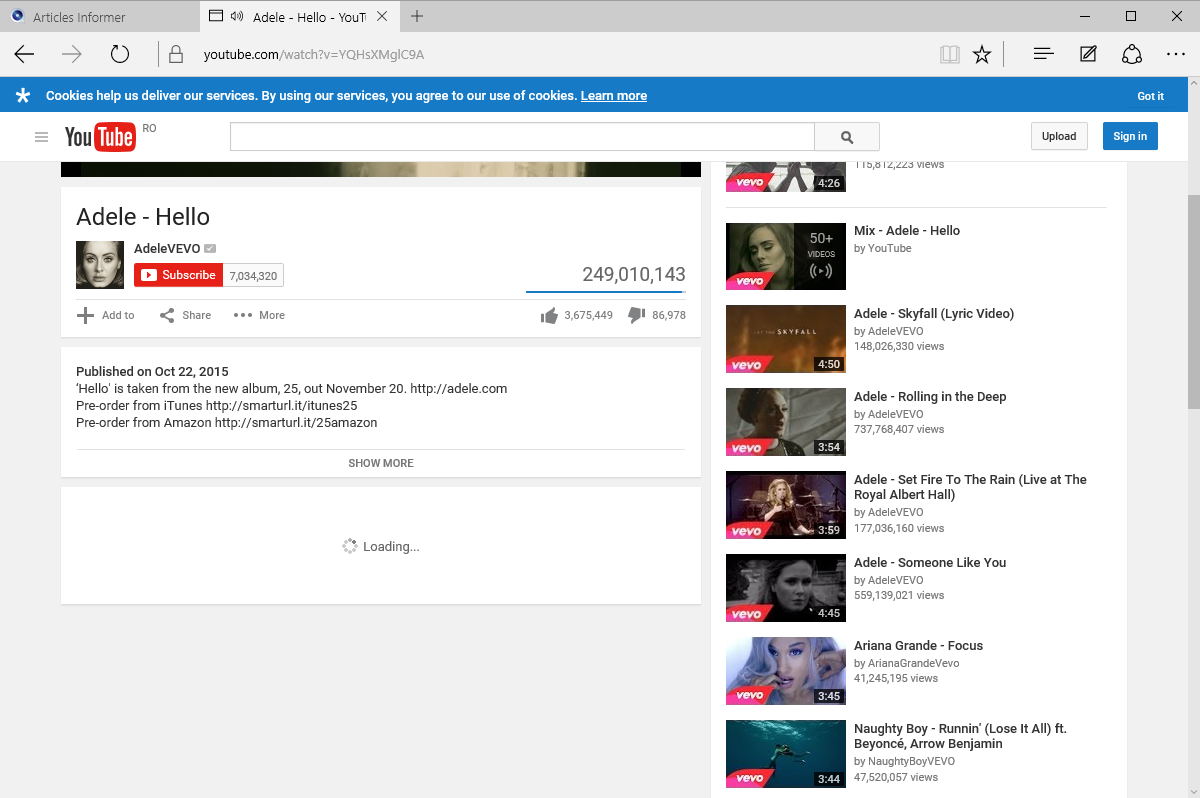Open reading view in Edge
The image size is (1200, 798).
tap(949, 54)
